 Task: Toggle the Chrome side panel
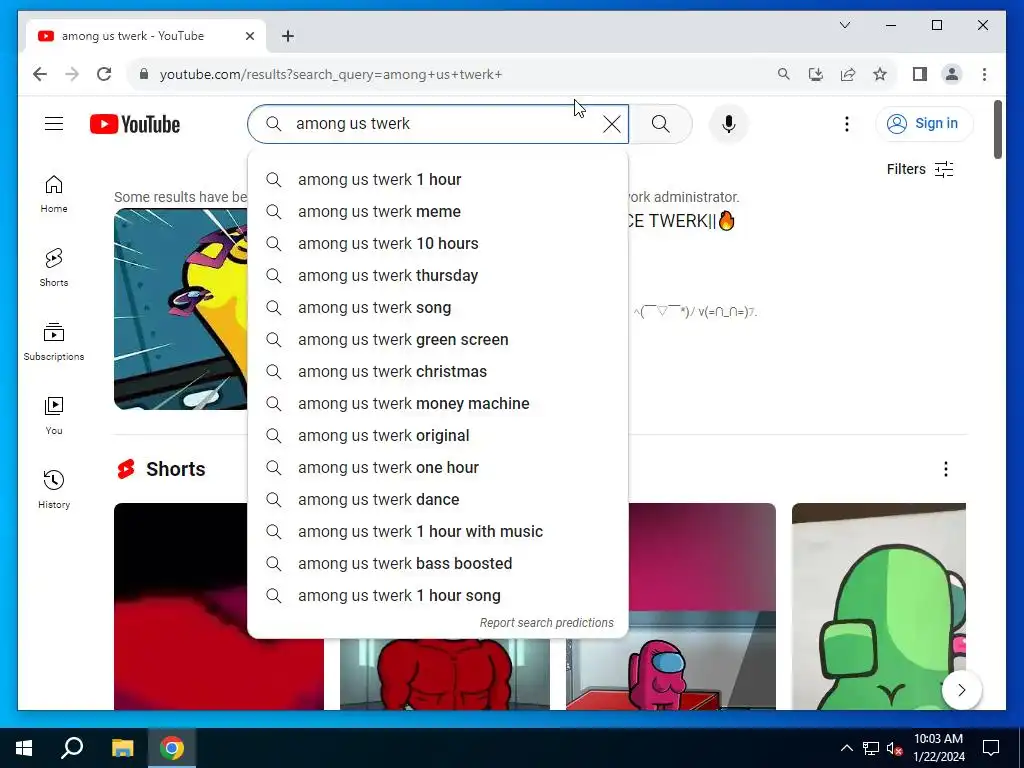920,74
